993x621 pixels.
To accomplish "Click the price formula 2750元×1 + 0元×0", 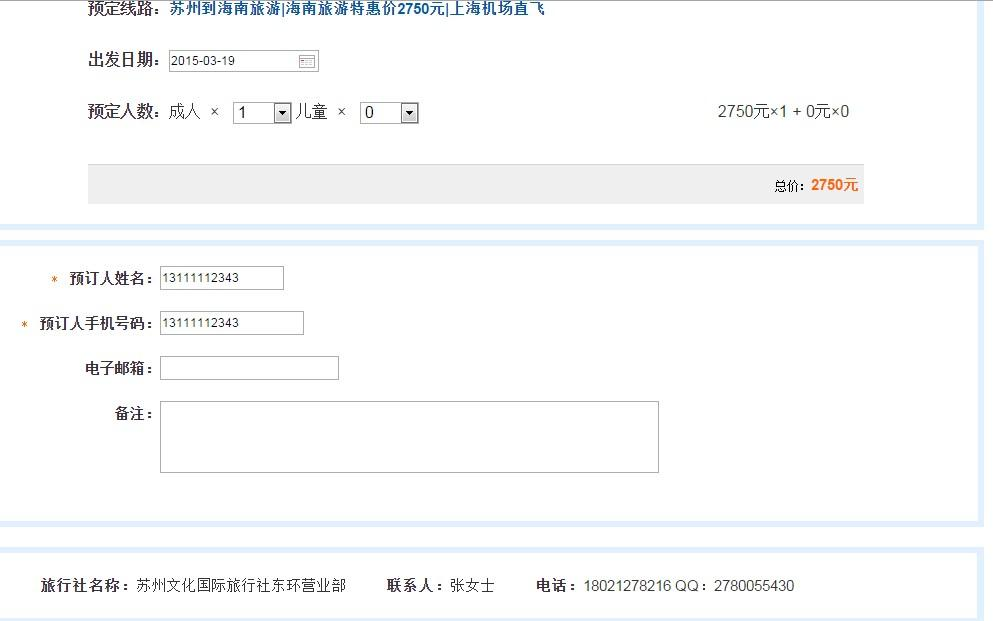I will pyautogui.click(x=783, y=111).
